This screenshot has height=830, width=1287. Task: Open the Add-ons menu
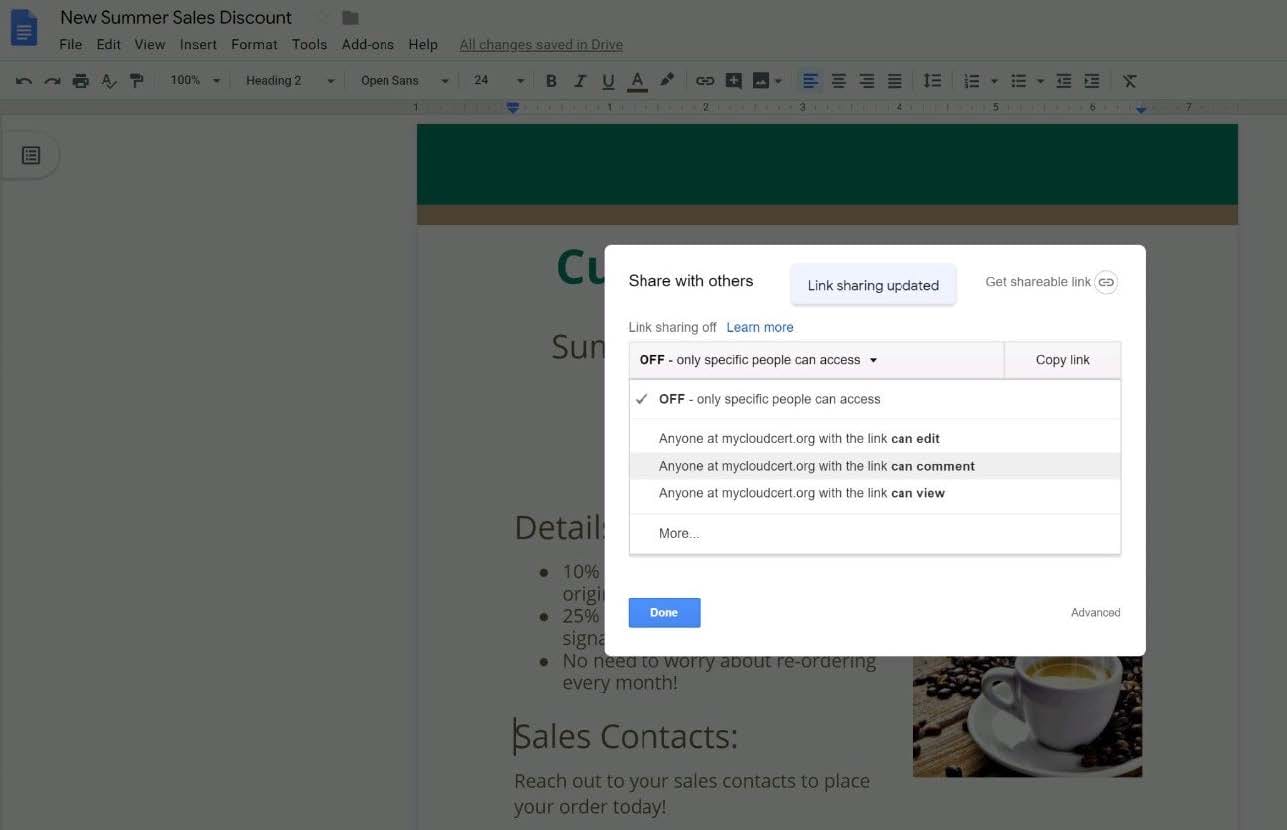(367, 44)
